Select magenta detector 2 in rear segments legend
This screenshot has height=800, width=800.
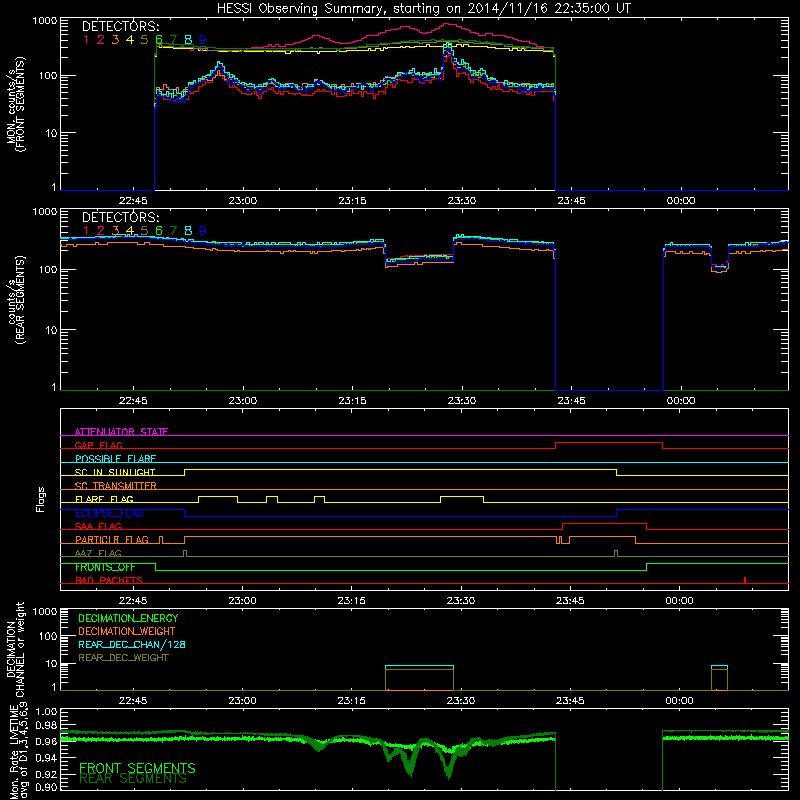point(101,231)
